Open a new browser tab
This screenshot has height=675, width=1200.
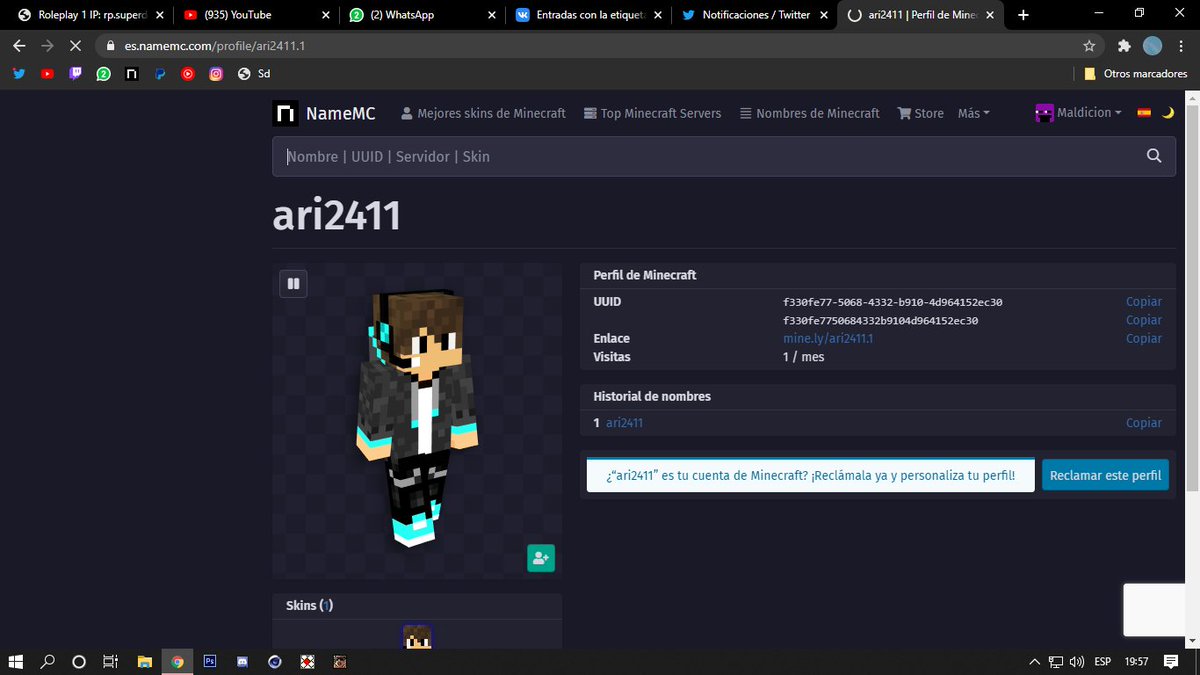pyautogui.click(x=1023, y=15)
